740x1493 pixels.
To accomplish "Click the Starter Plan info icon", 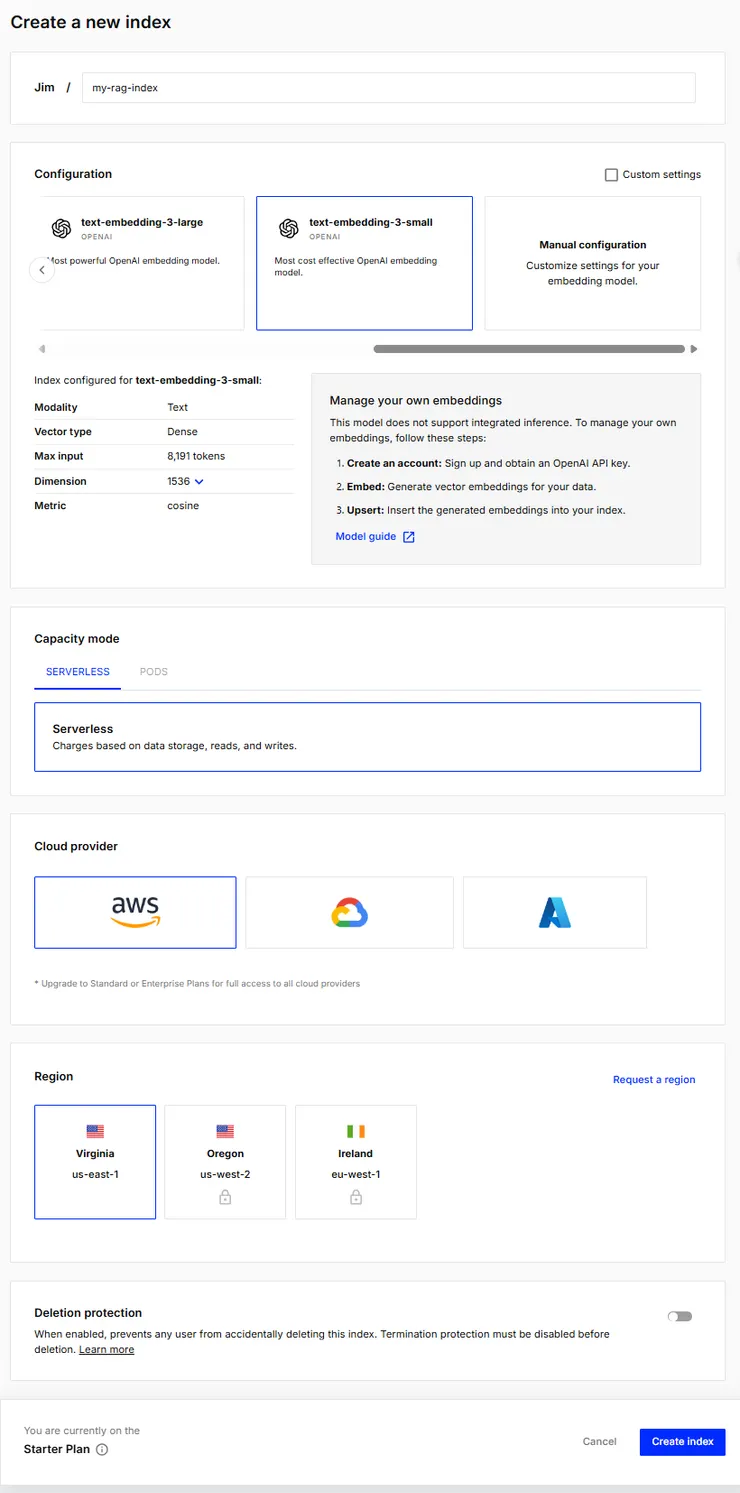I will [x=102, y=1449].
